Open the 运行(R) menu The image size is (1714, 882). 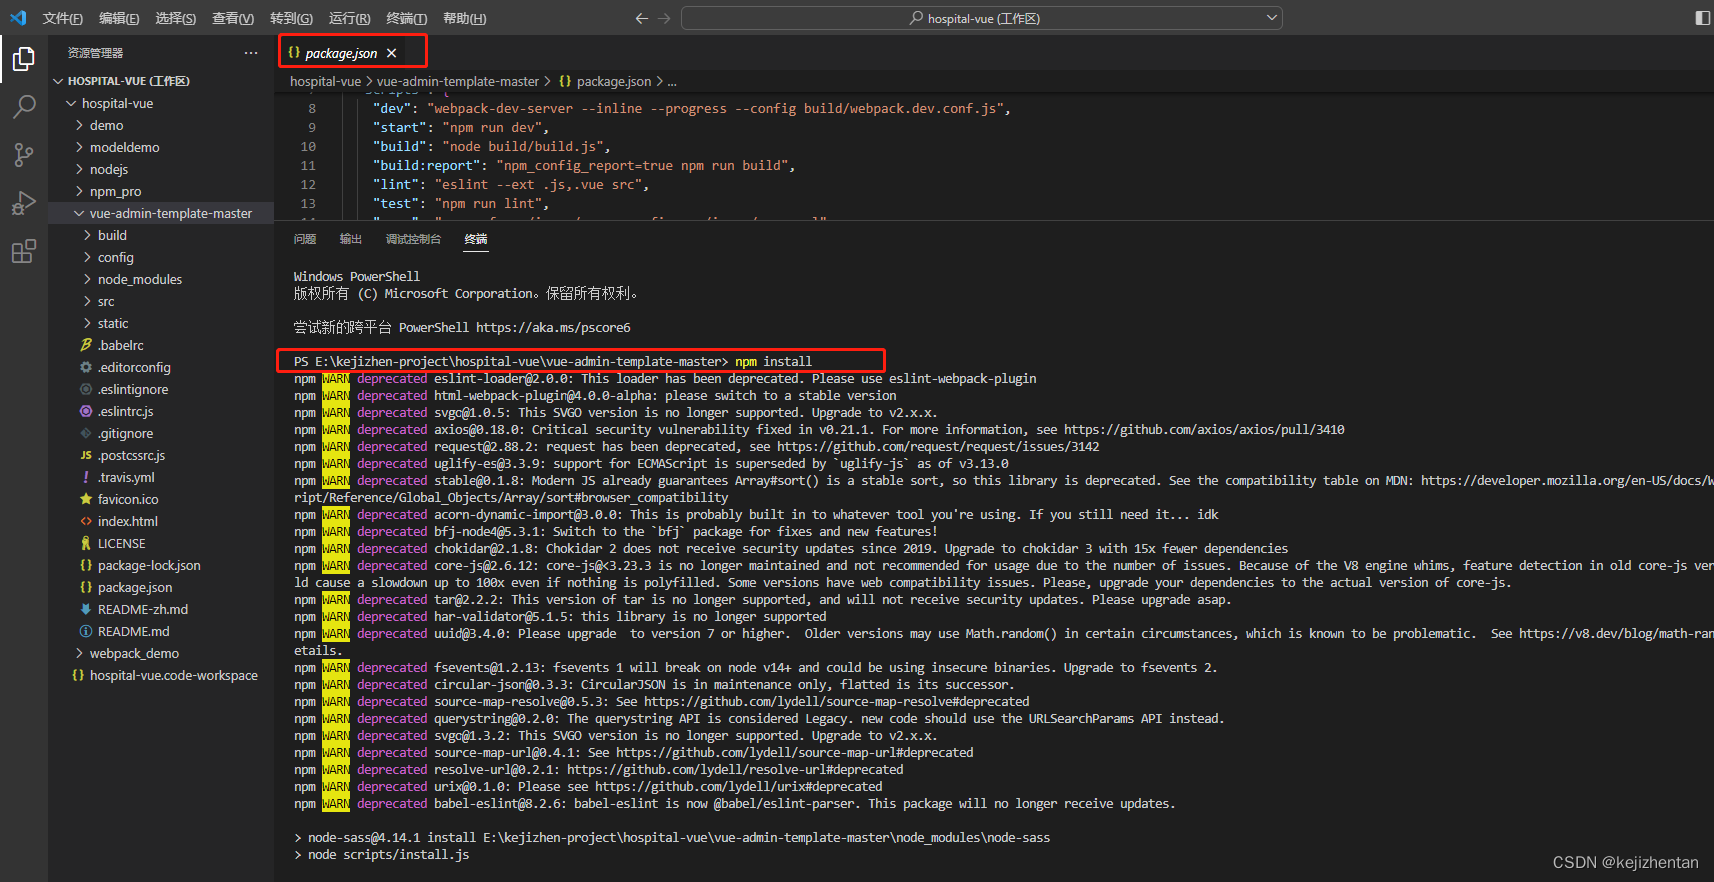click(349, 18)
